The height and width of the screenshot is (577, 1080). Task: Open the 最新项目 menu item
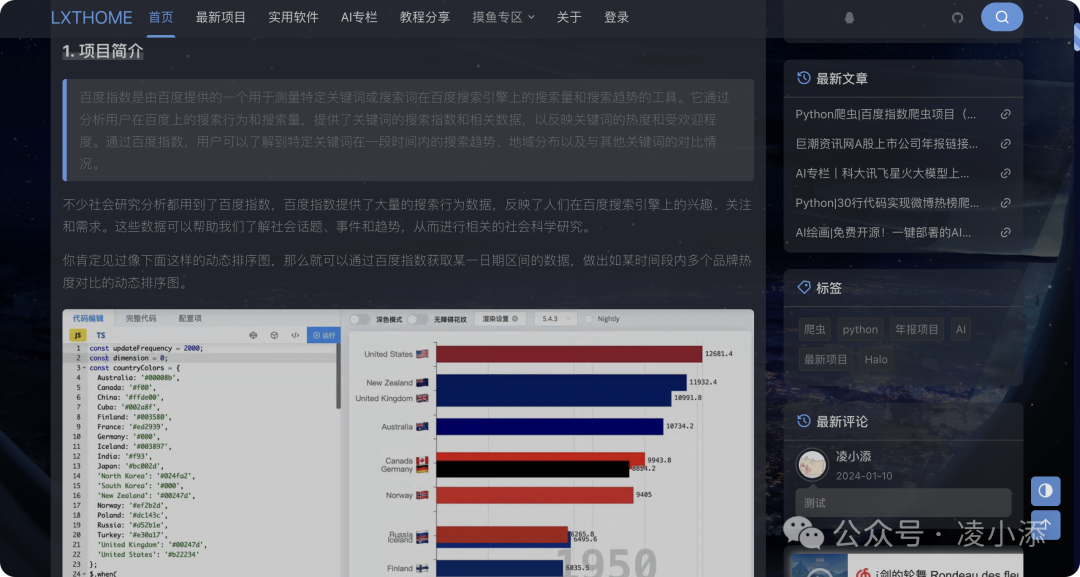pos(220,17)
